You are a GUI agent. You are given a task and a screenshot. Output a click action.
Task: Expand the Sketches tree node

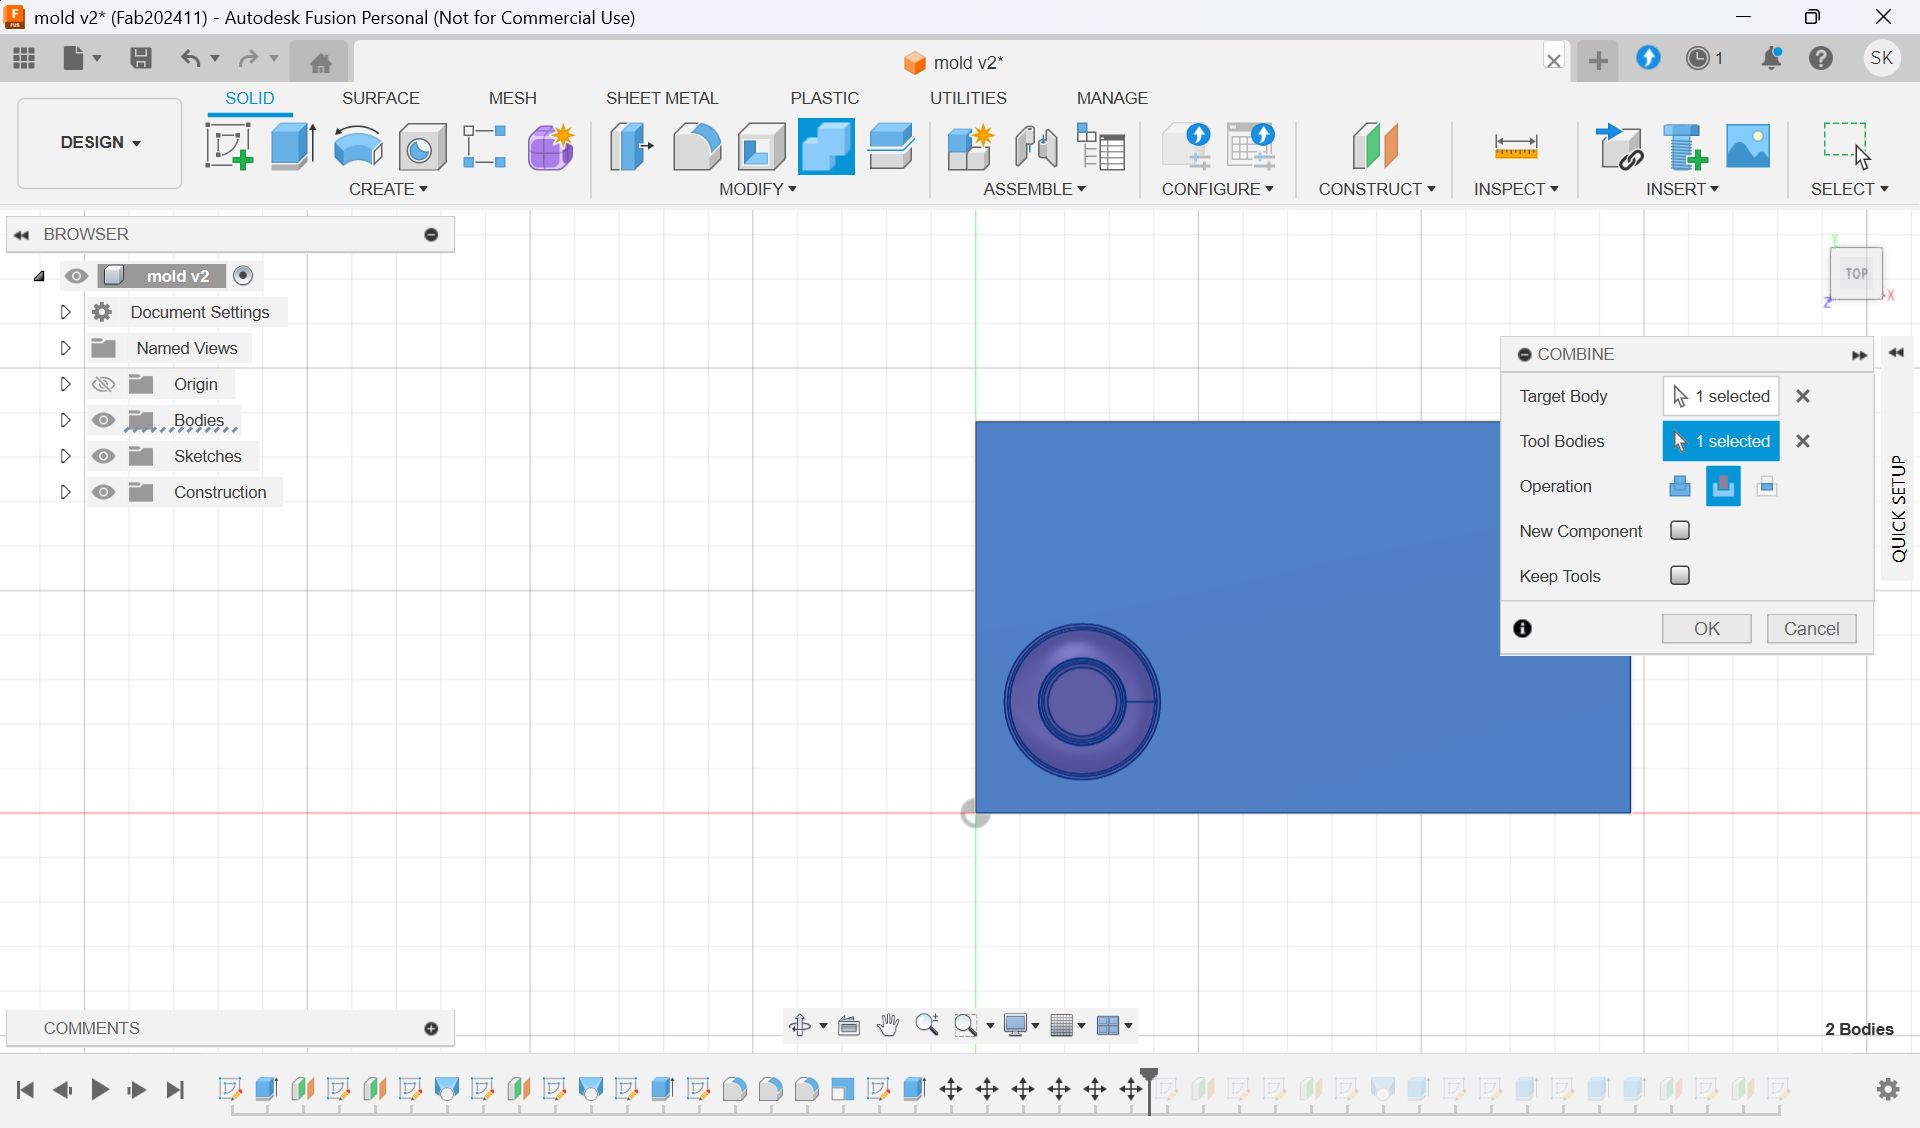(65, 456)
